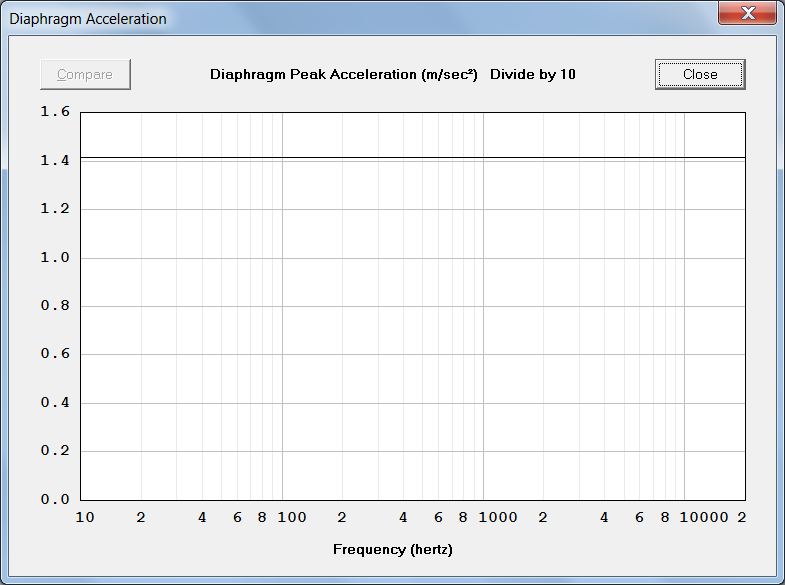Click the 100 frequency axis label

click(292, 517)
